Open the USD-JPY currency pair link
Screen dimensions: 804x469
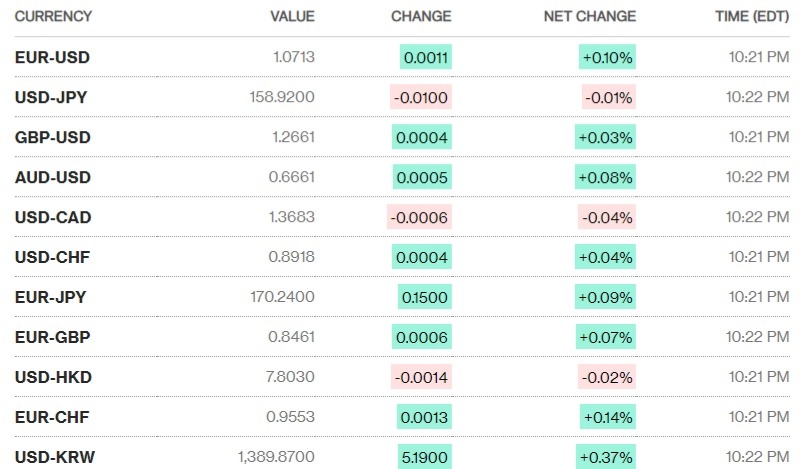point(52,97)
